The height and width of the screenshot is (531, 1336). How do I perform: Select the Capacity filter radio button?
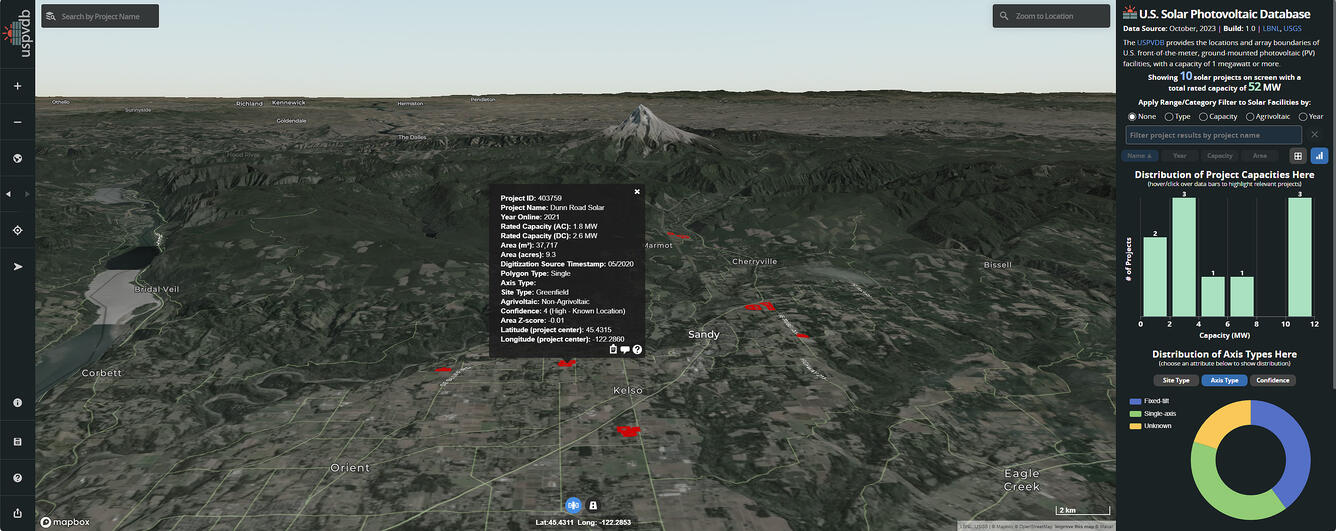1203,117
